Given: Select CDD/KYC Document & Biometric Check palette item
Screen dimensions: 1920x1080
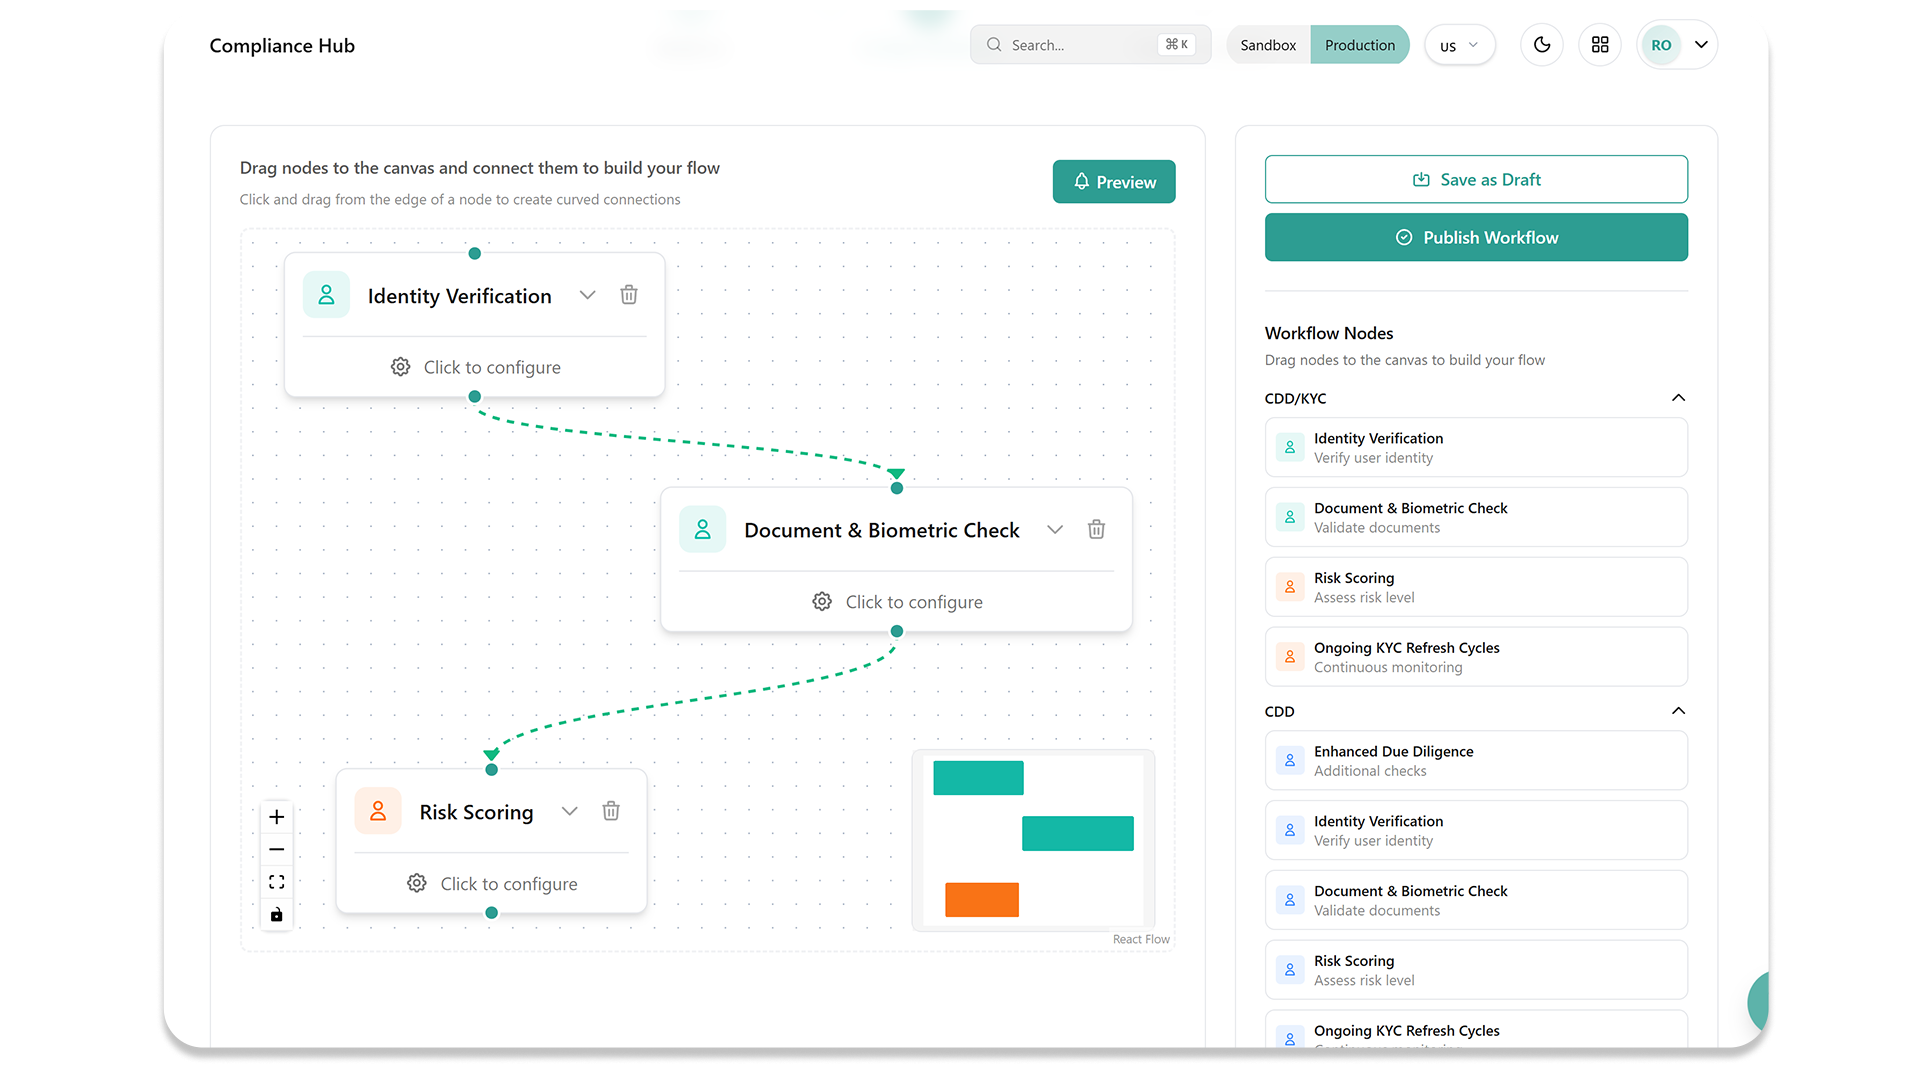Looking at the screenshot, I should [1476, 517].
